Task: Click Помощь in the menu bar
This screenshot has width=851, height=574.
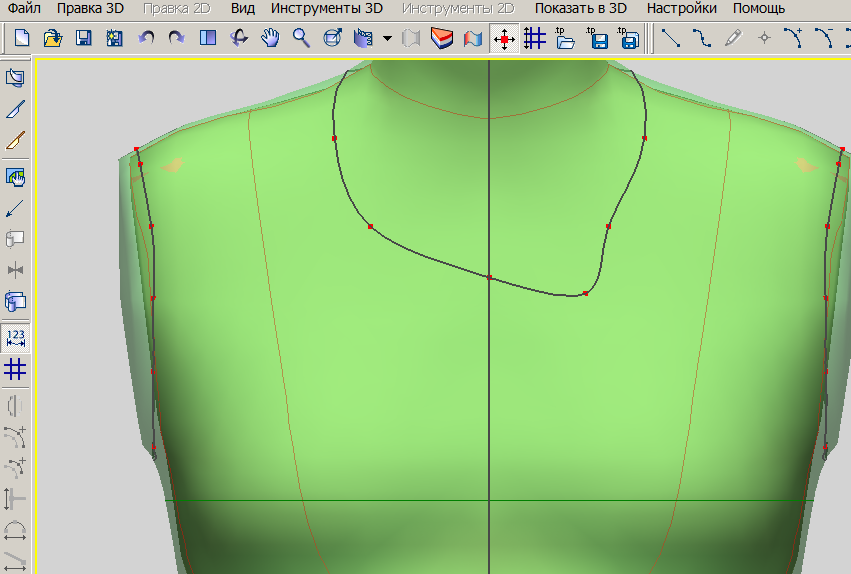Action: [x=759, y=9]
